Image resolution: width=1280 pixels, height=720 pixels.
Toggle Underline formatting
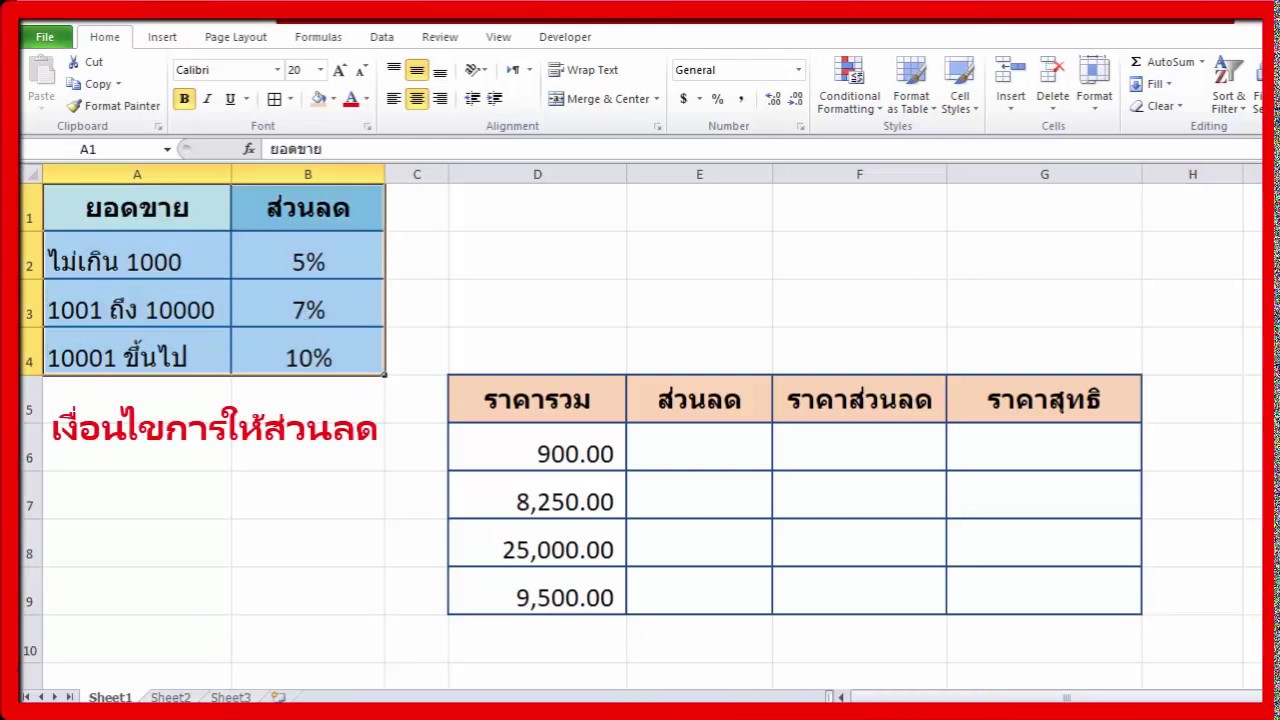[x=230, y=99]
